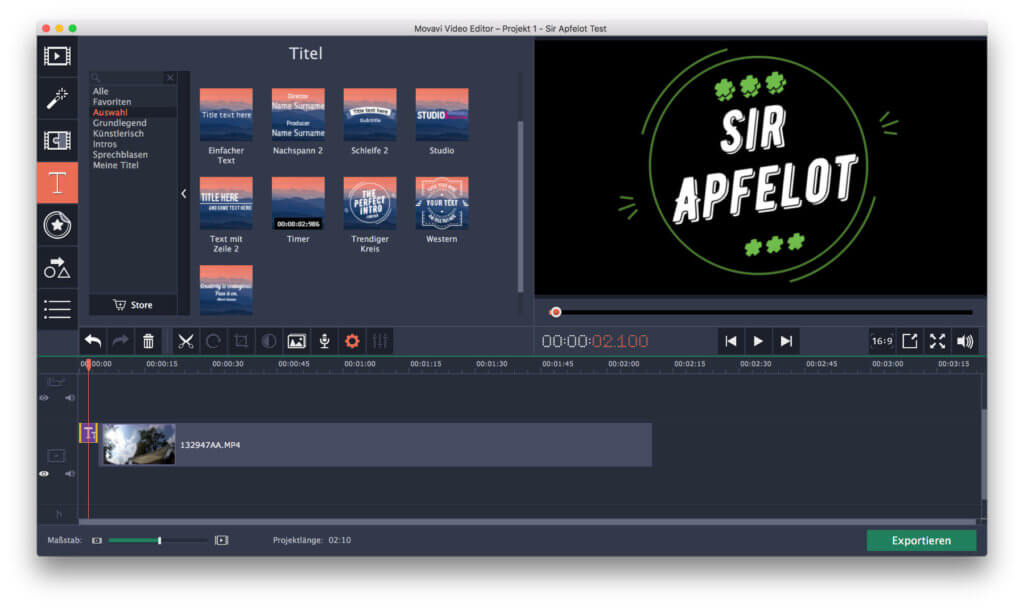Image resolution: width=1024 pixels, height=609 pixels.
Task: Open the More tools list tab
Action: coord(57,309)
